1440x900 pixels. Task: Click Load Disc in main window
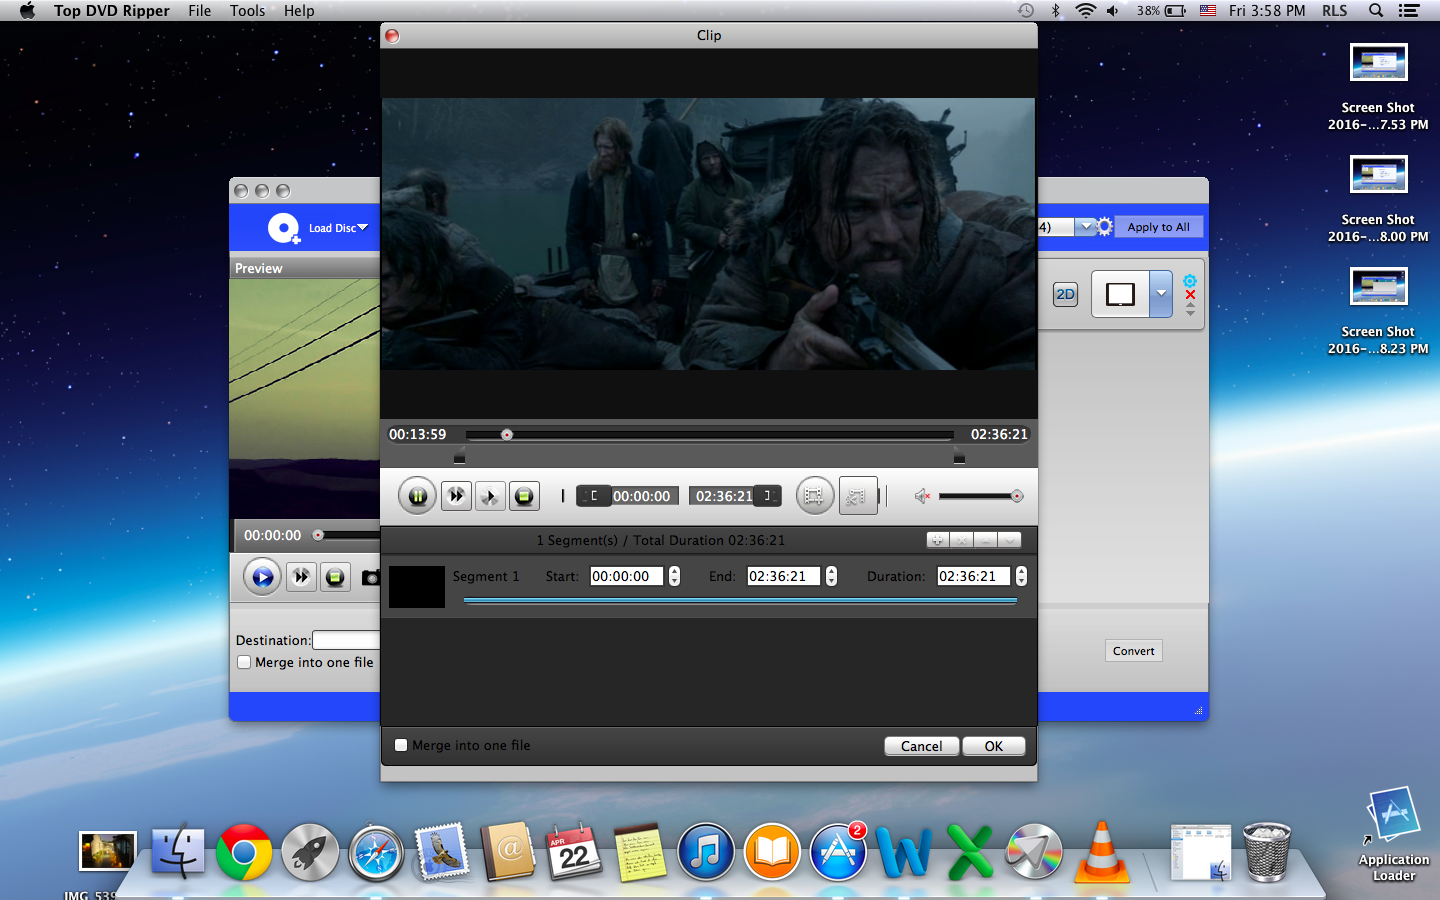(338, 228)
